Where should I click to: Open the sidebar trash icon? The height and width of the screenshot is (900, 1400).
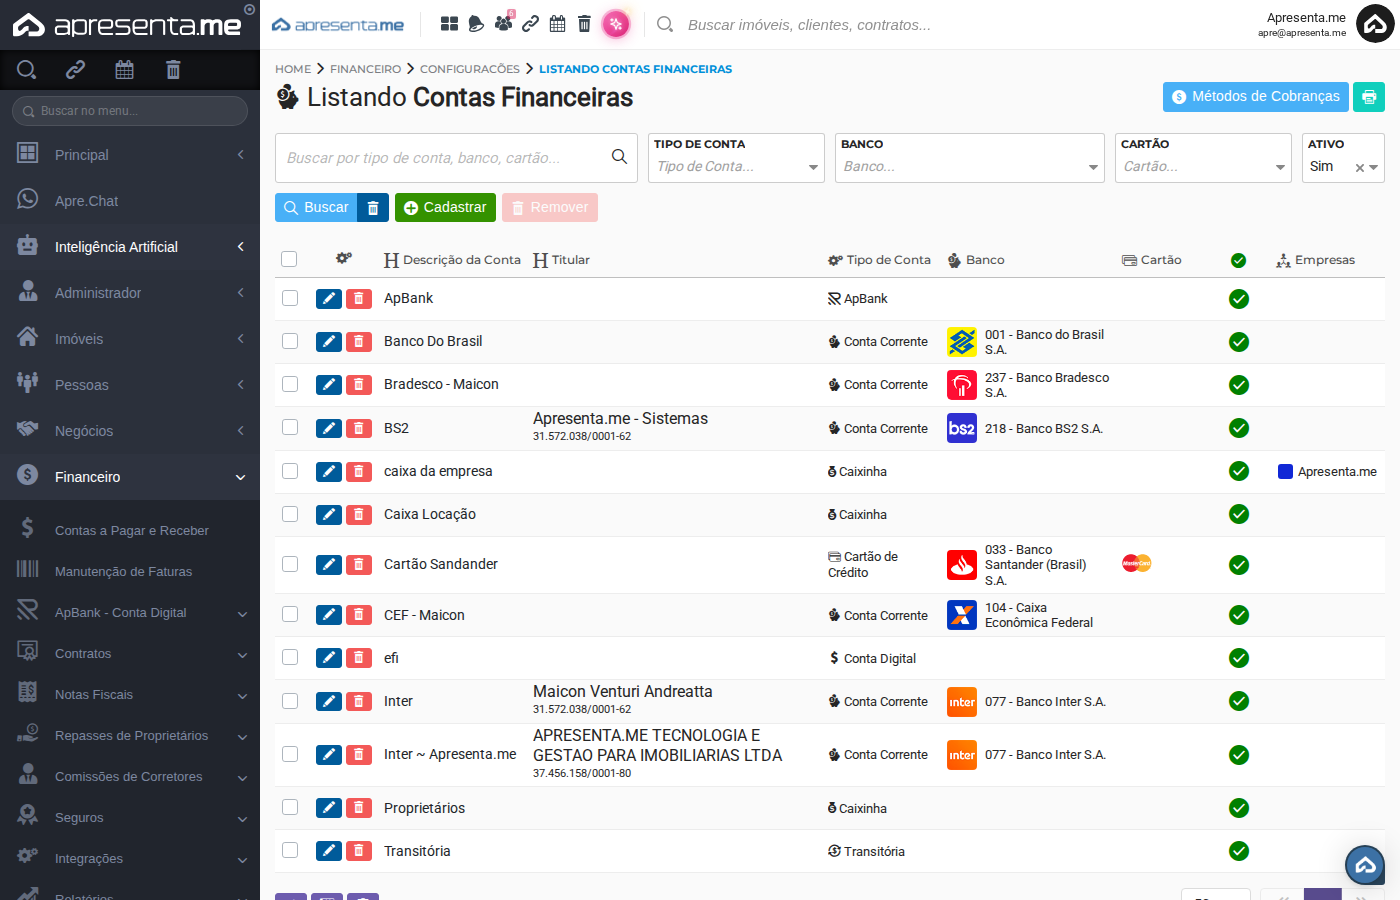tap(173, 69)
